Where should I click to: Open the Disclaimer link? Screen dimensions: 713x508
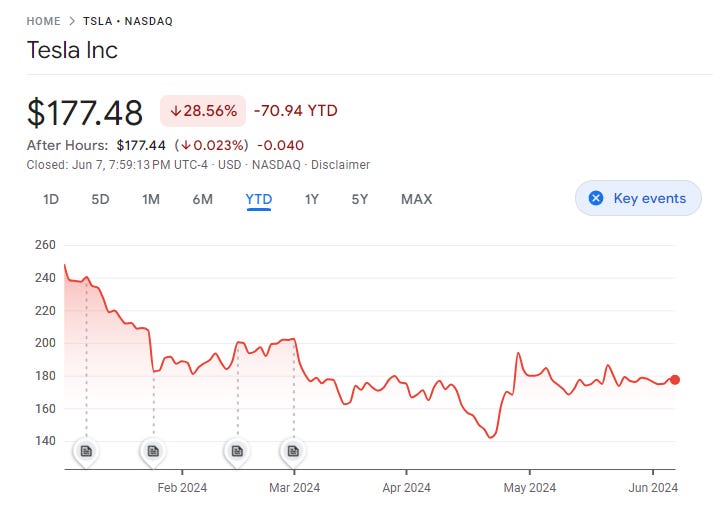[x=340, y=165]
